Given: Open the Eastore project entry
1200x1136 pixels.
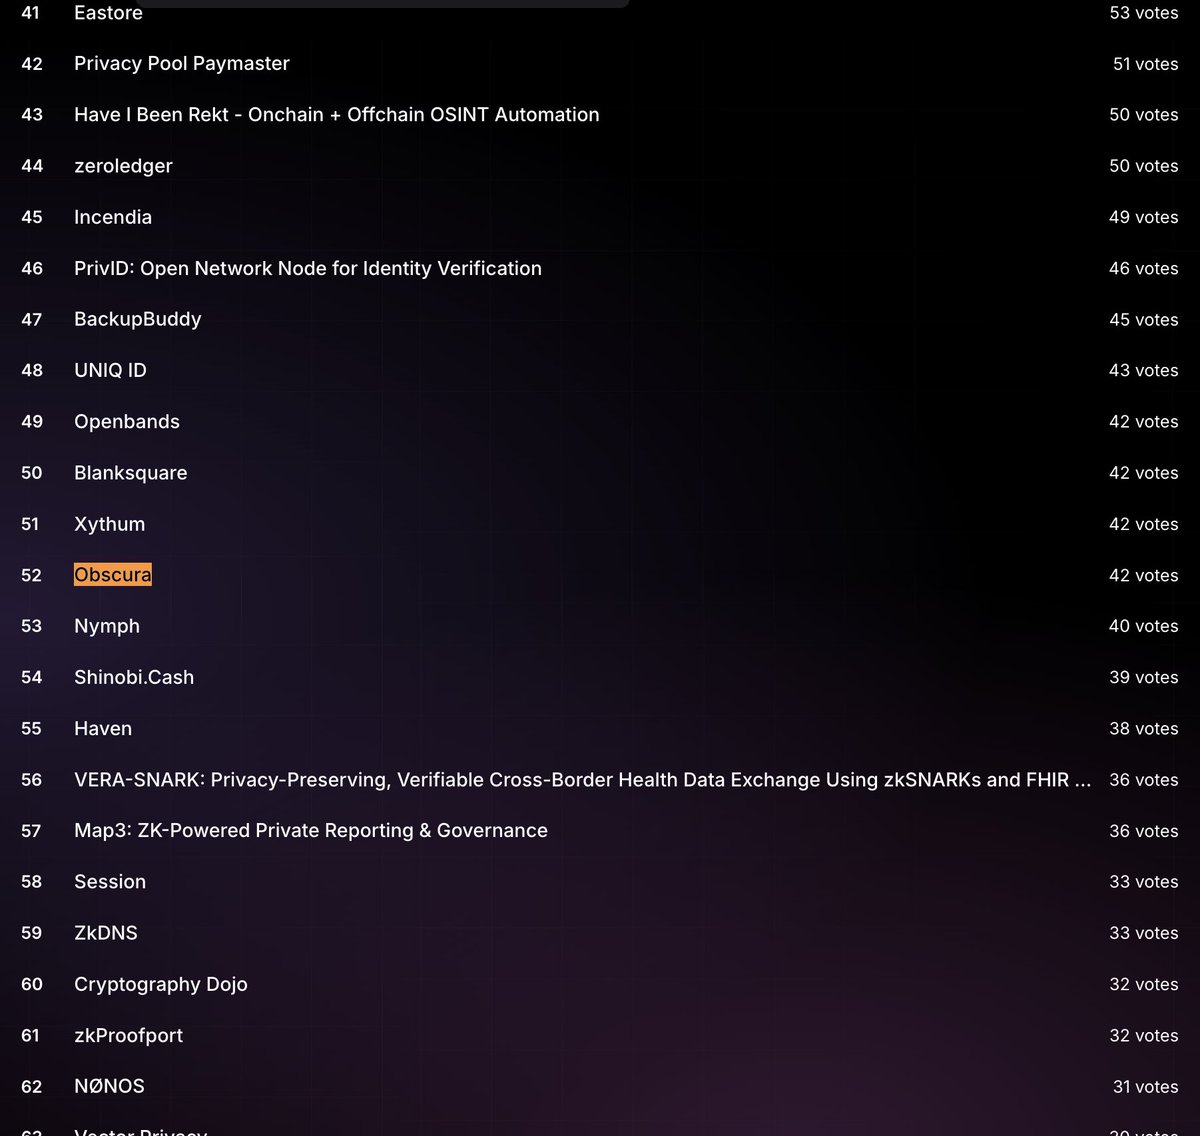Looking at the screenshot, I should [108, 13].
